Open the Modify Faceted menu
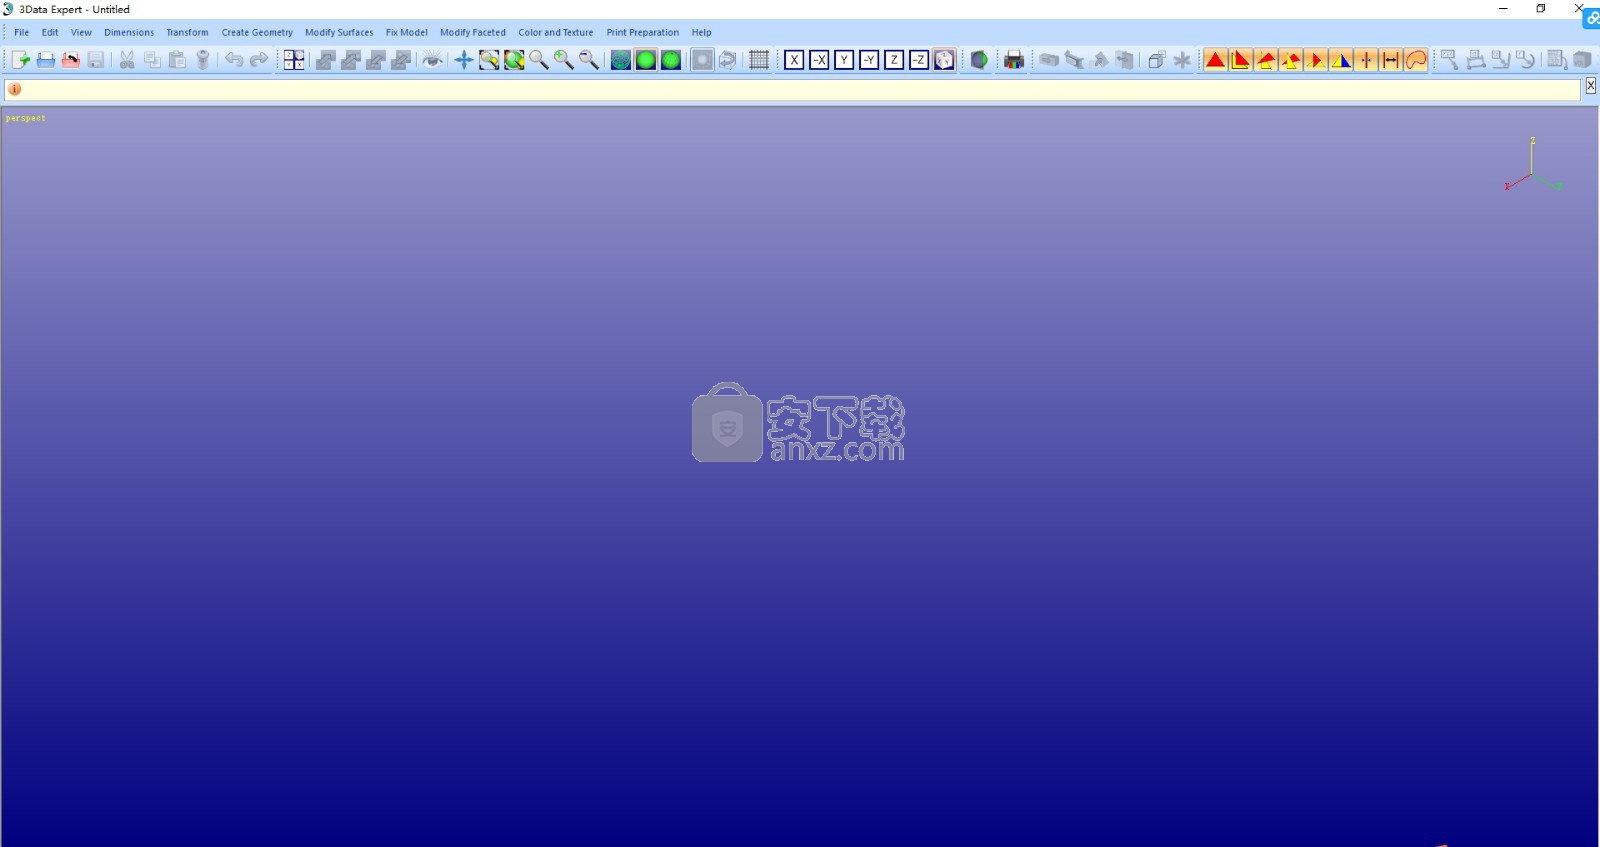The width and height of the screenshot is (1600, 847). (473, 32)
